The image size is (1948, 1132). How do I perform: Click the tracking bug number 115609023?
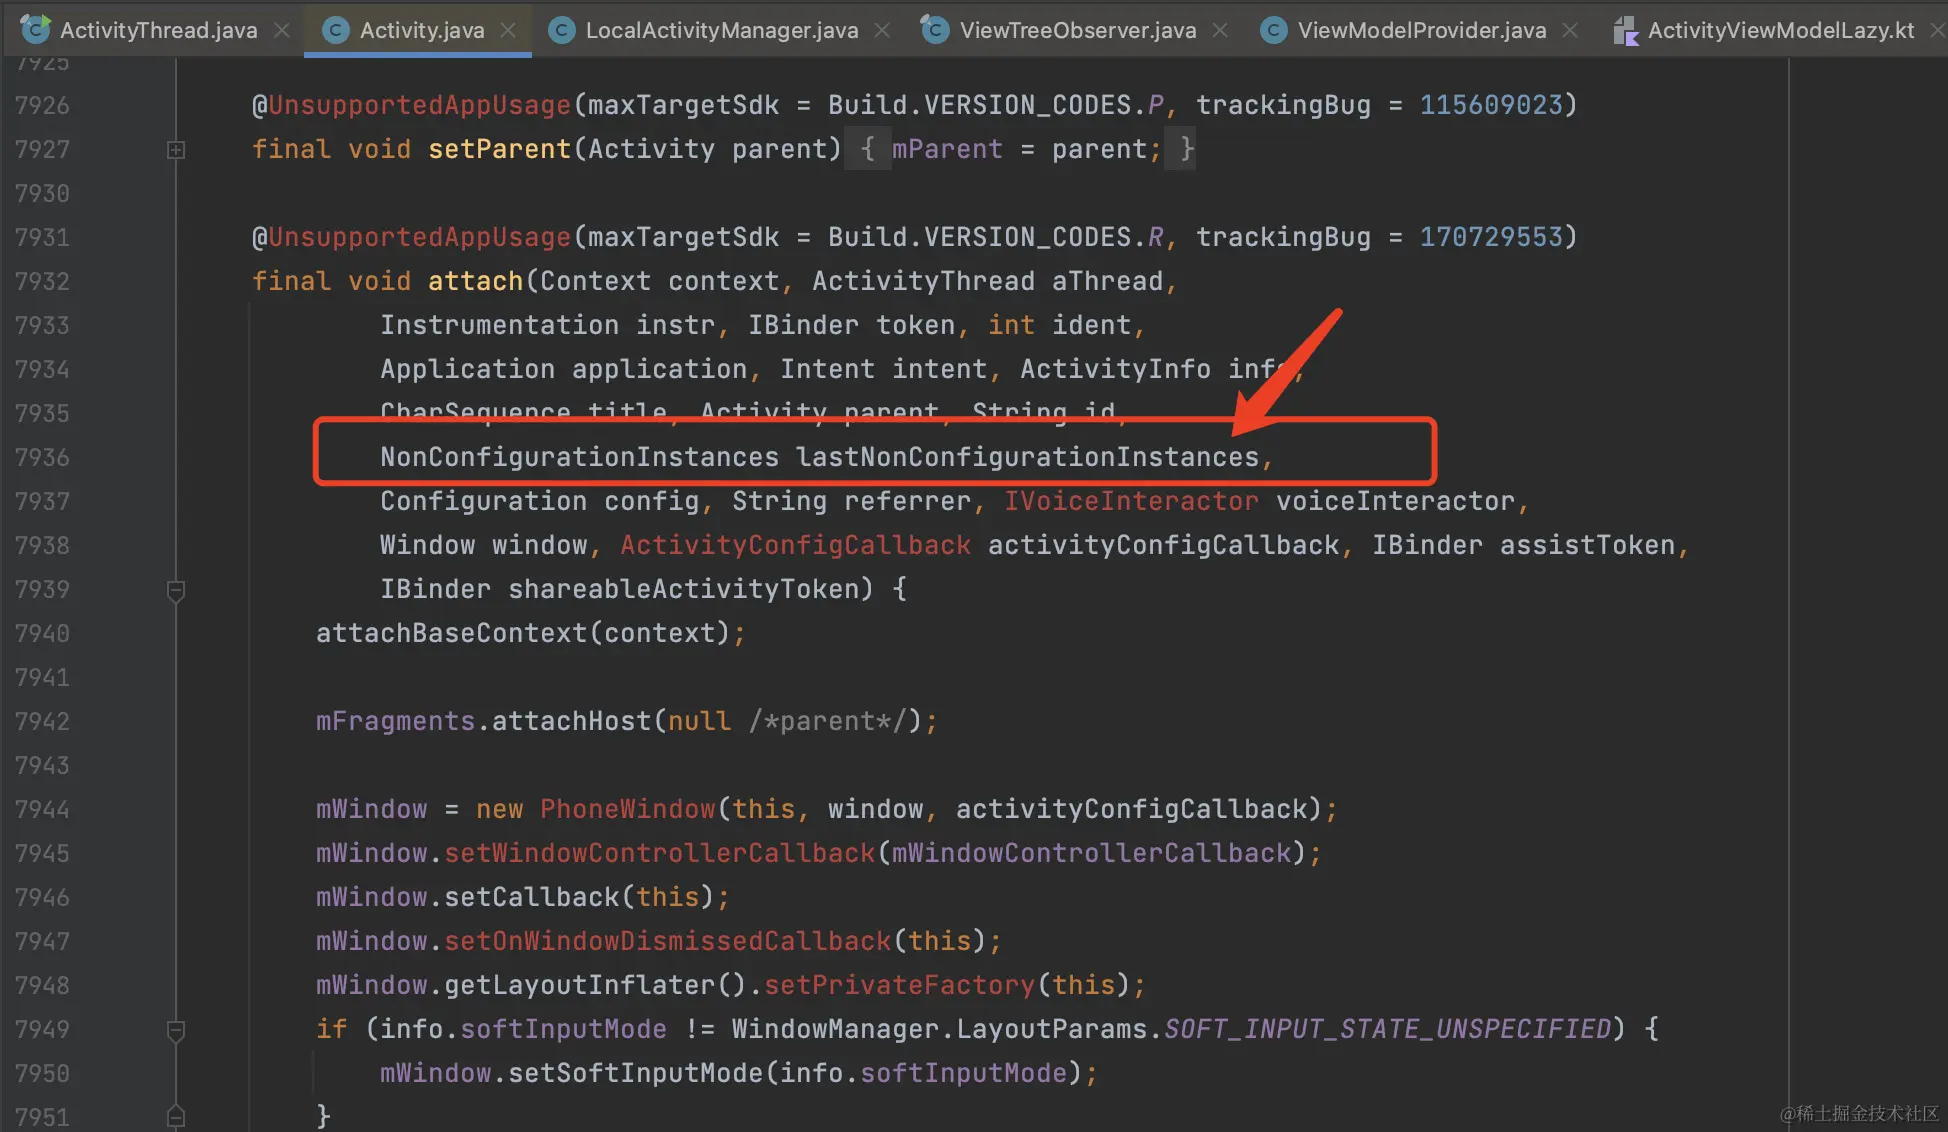coord(1490,105)
